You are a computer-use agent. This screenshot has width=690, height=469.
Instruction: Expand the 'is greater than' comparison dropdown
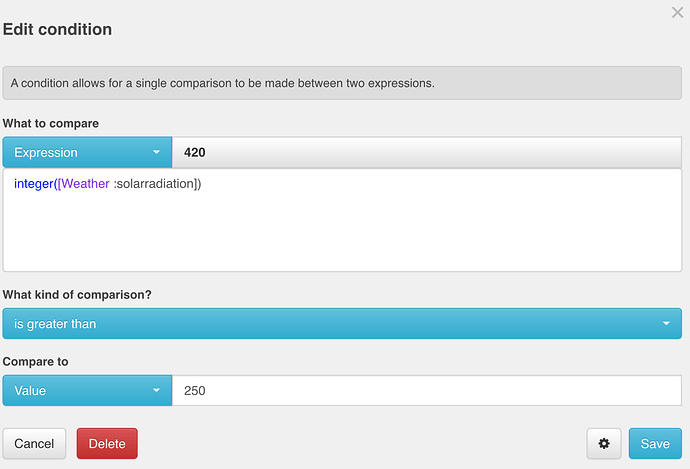tap(342, 323)
